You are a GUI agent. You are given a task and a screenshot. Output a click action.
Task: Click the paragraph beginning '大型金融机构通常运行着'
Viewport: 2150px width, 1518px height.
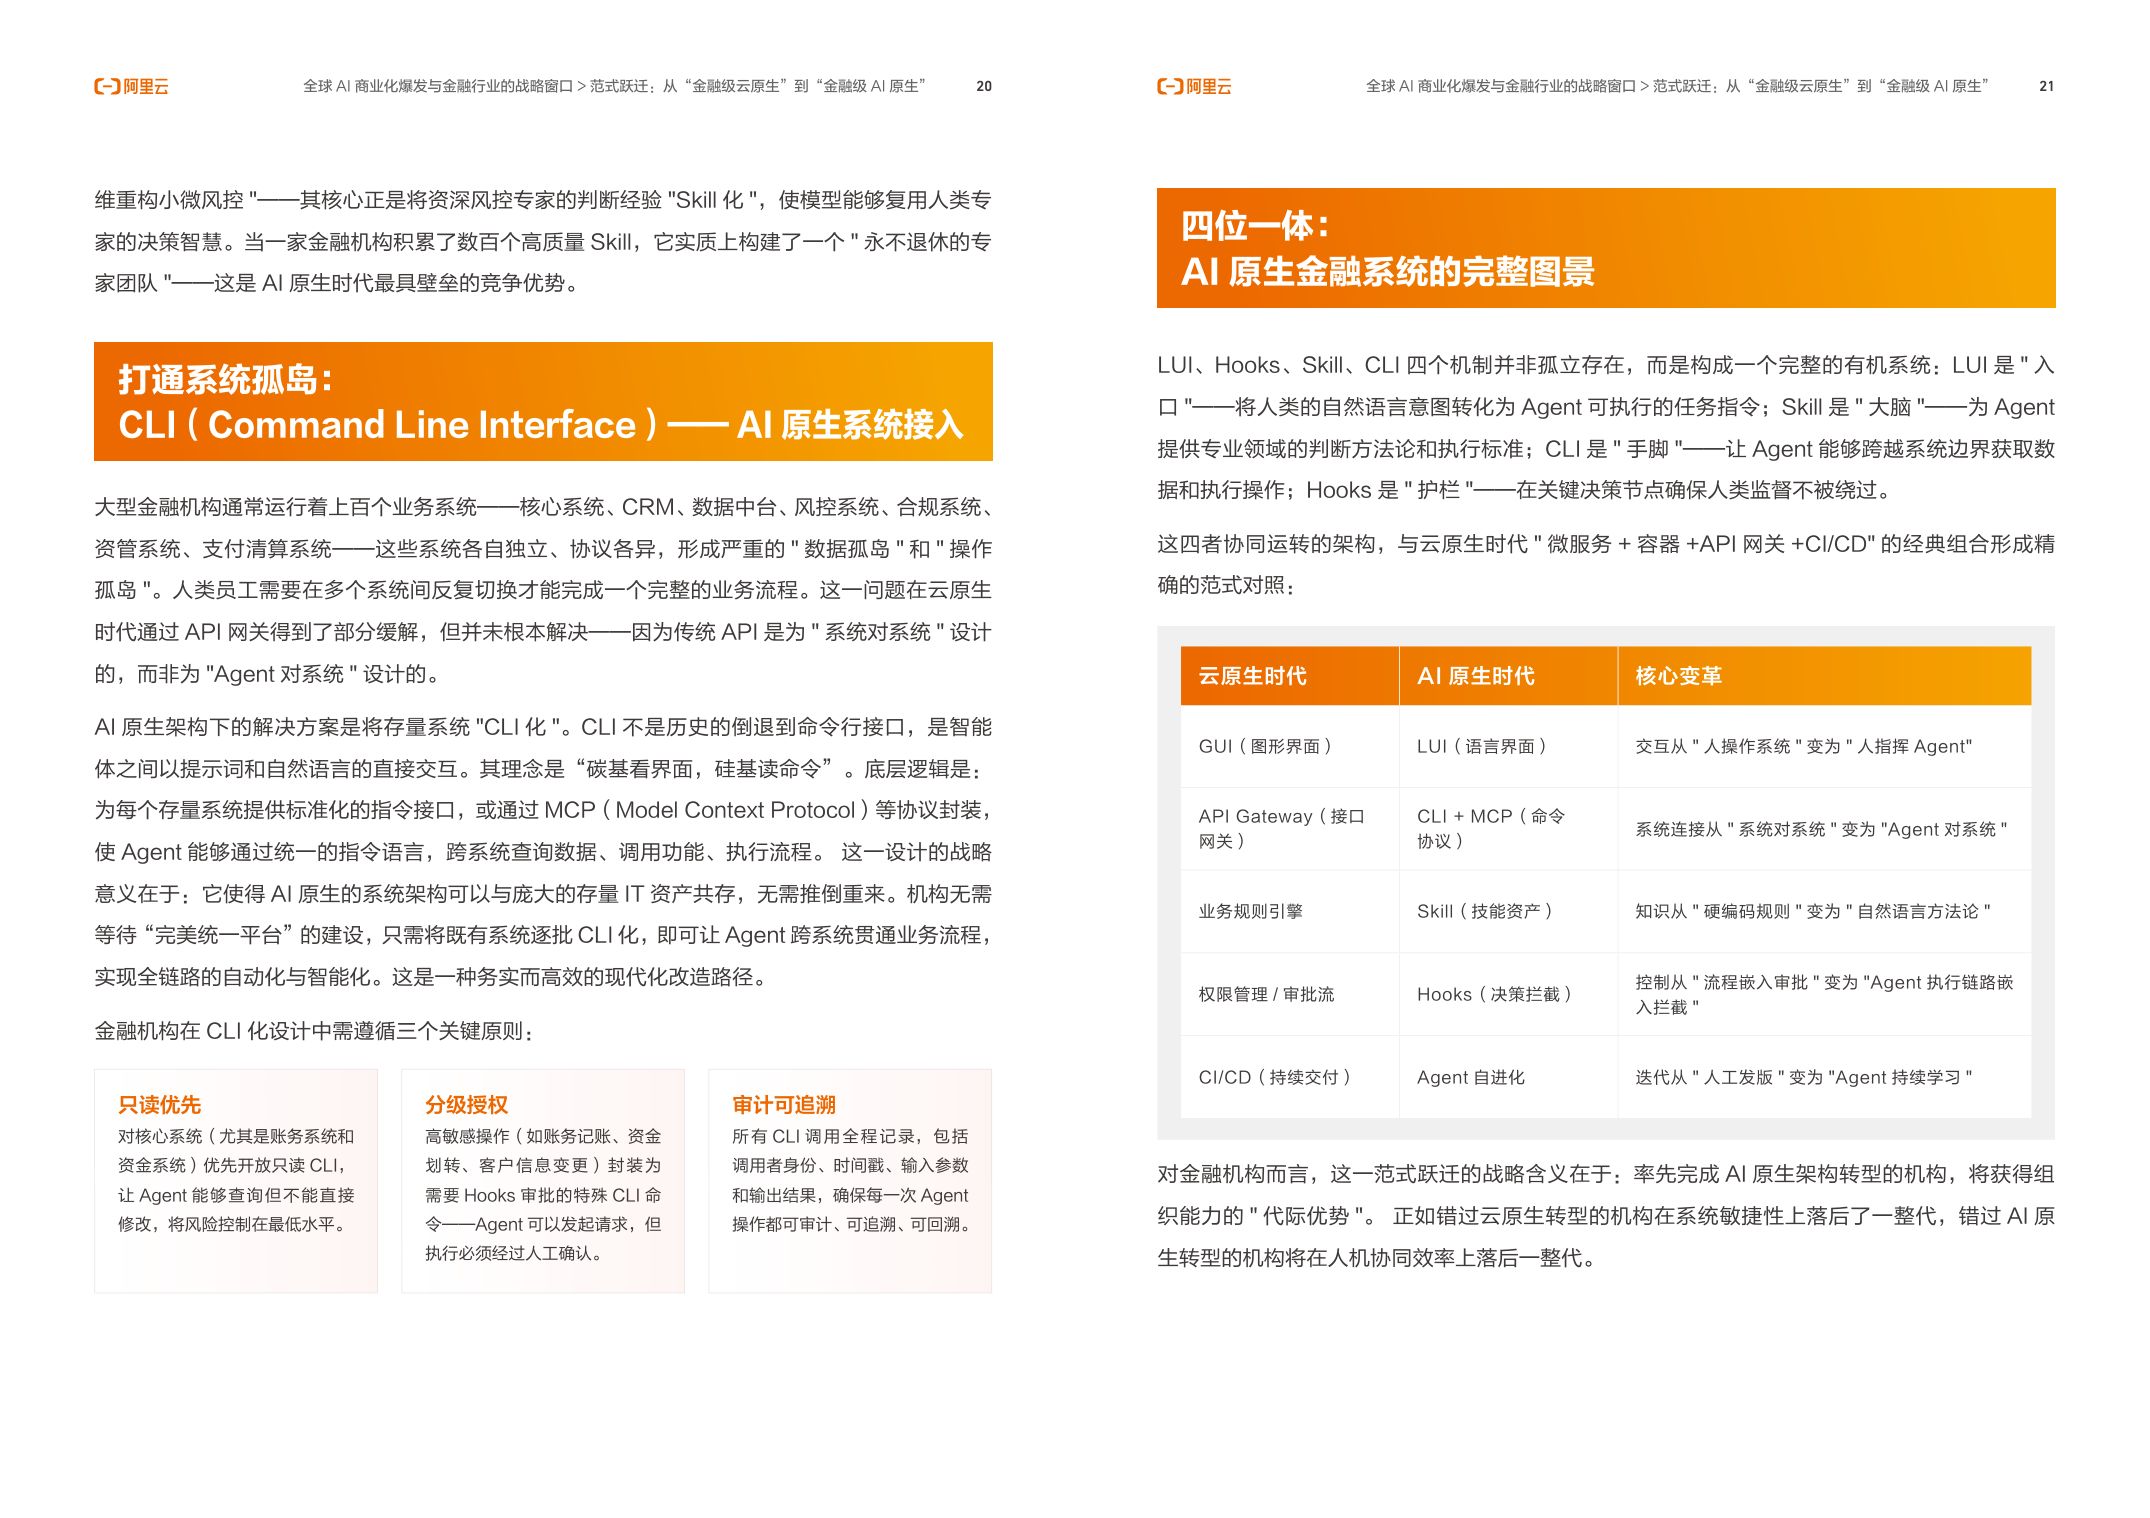click(543, 590)
